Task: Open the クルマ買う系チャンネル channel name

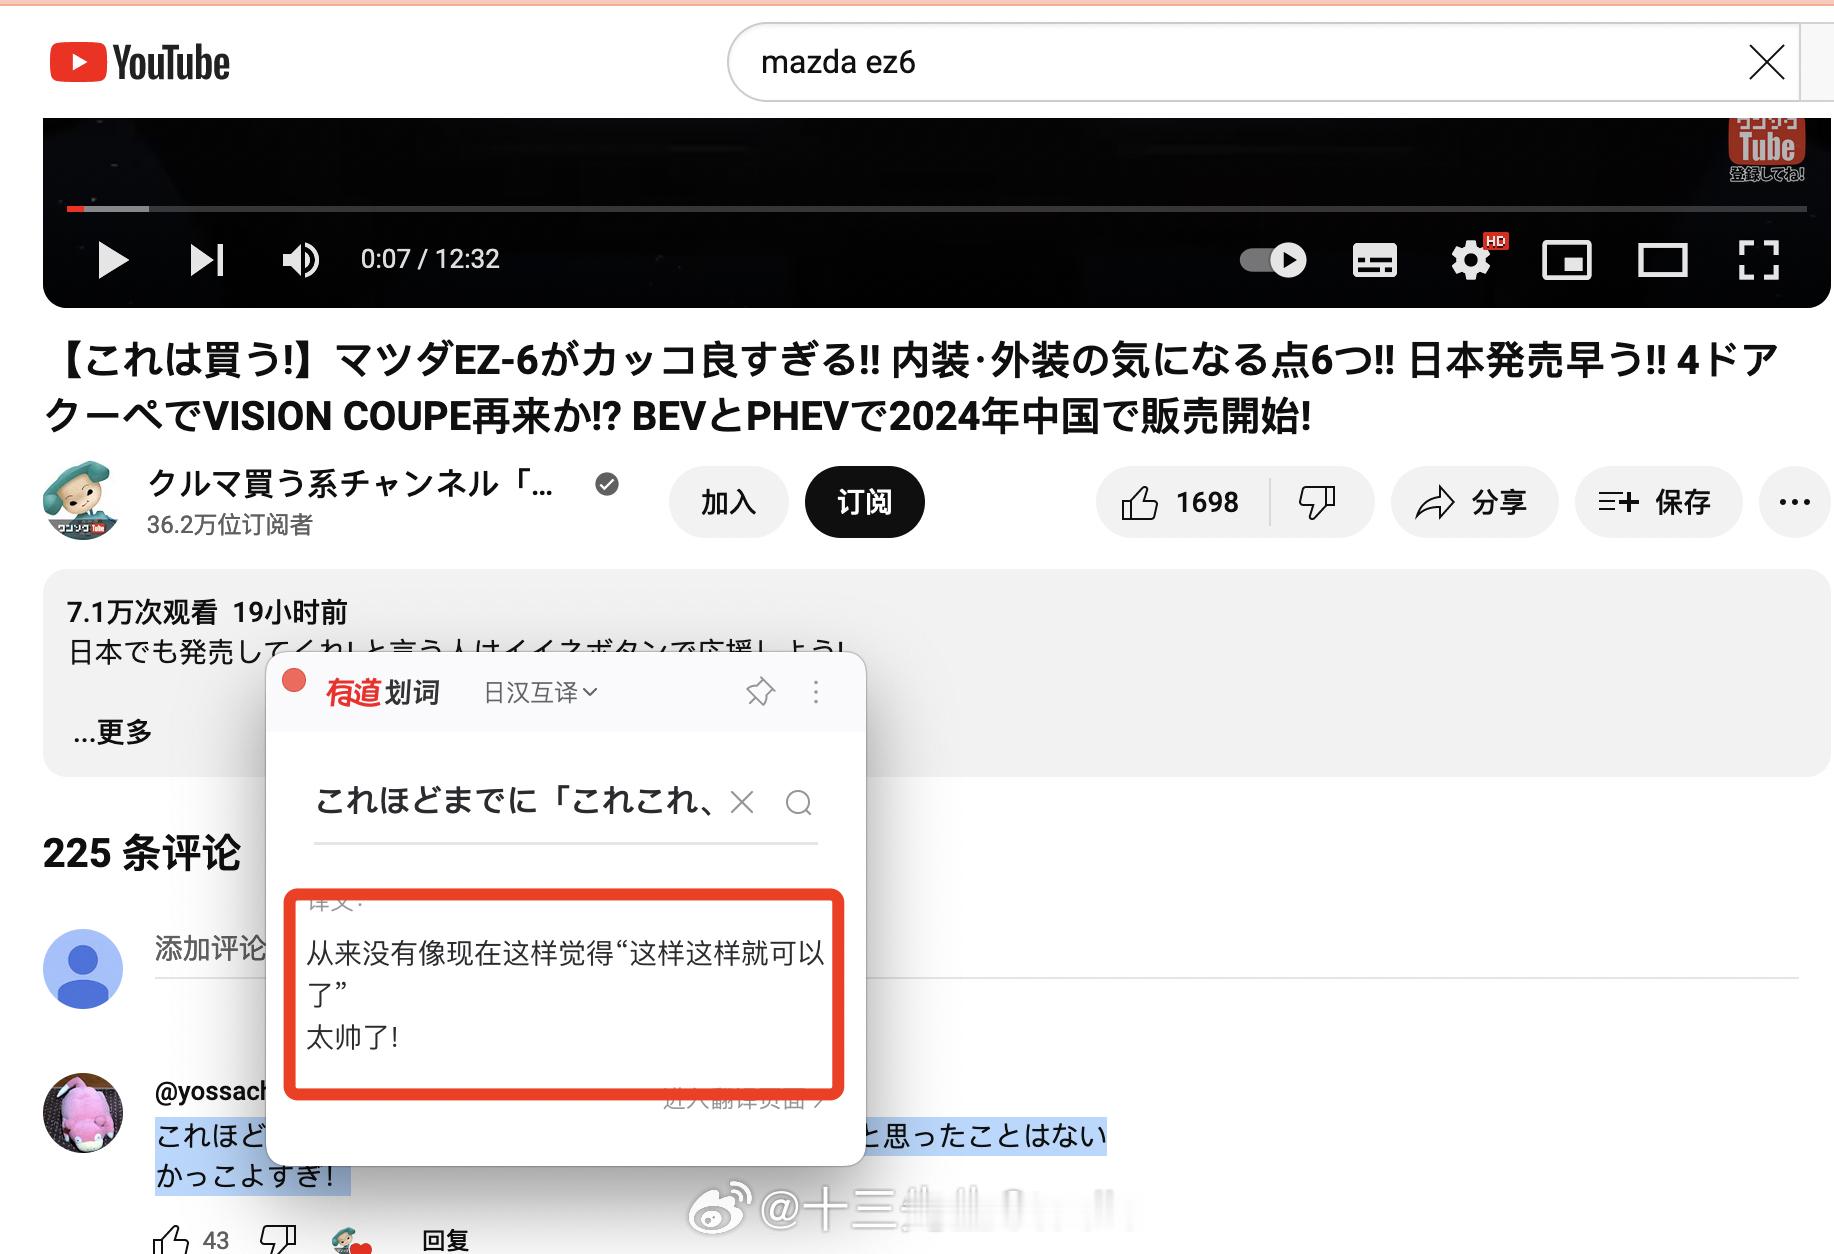Action: pos(350,484)
